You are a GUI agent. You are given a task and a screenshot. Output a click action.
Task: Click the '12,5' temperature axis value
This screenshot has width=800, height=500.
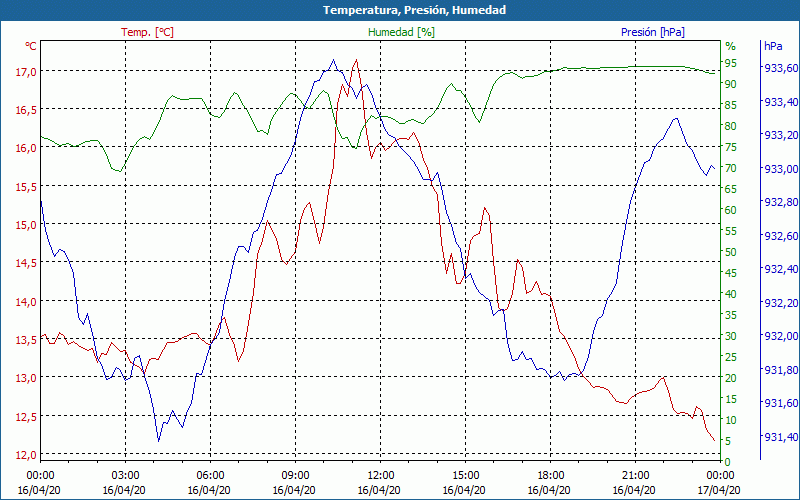pyautogui.click(x=26, y=417)
